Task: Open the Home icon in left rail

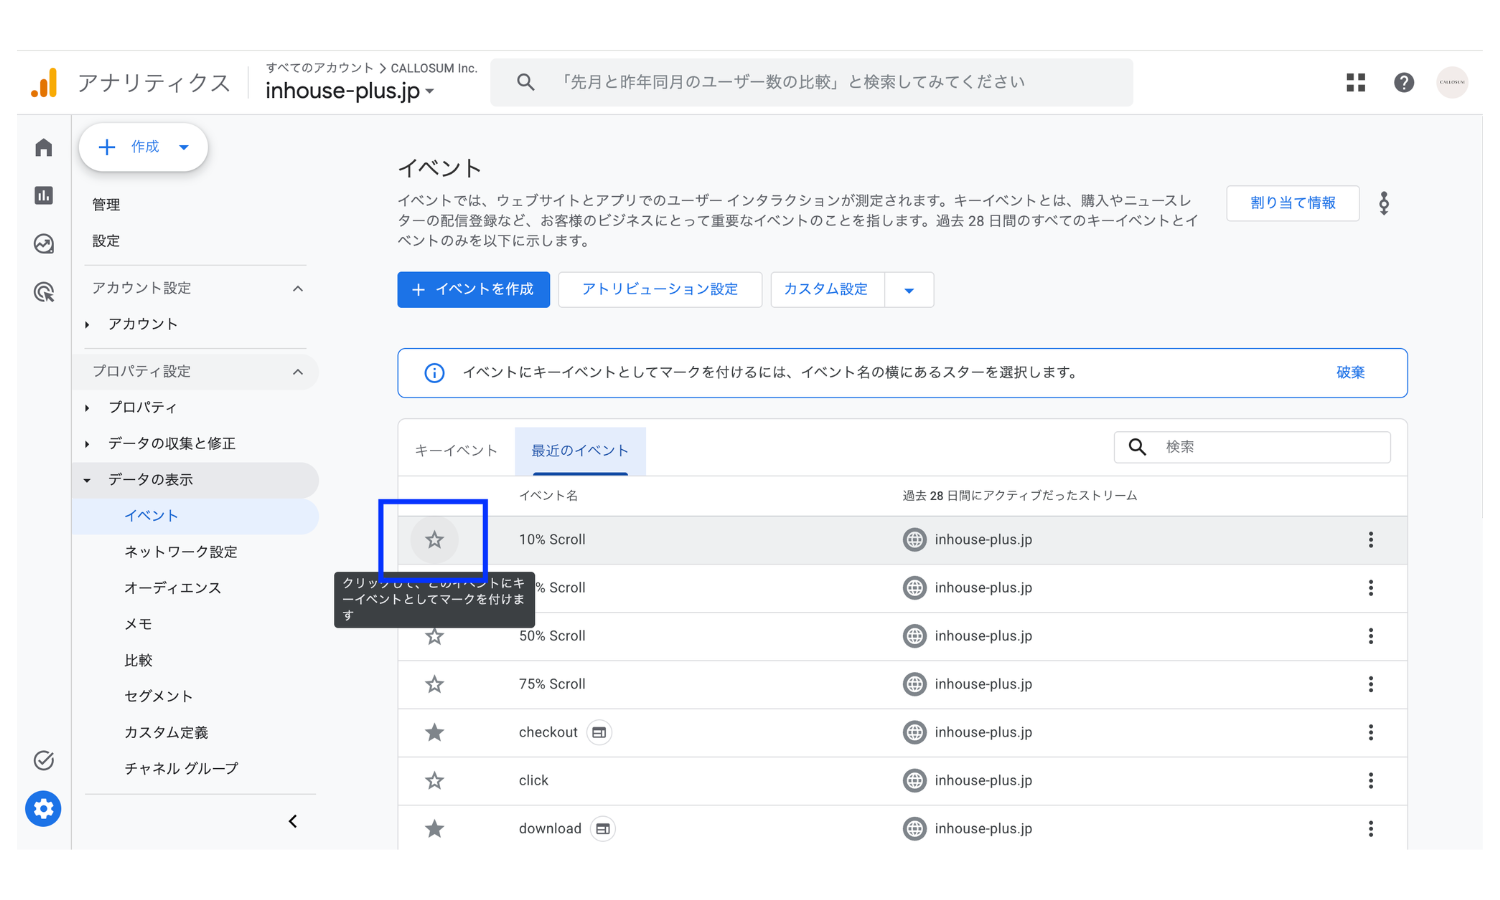Action: [x=43, y=148]
